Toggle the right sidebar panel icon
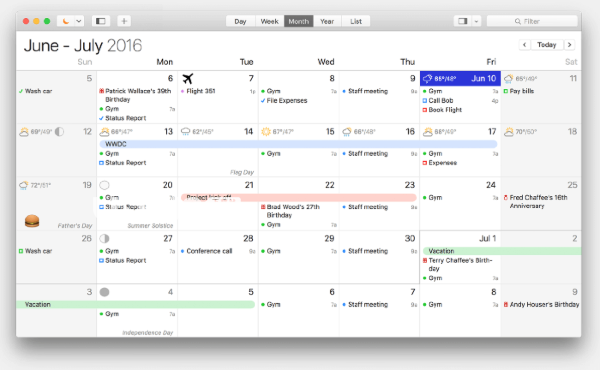Screen dimensions: 600x370 [x=463, y=21]
